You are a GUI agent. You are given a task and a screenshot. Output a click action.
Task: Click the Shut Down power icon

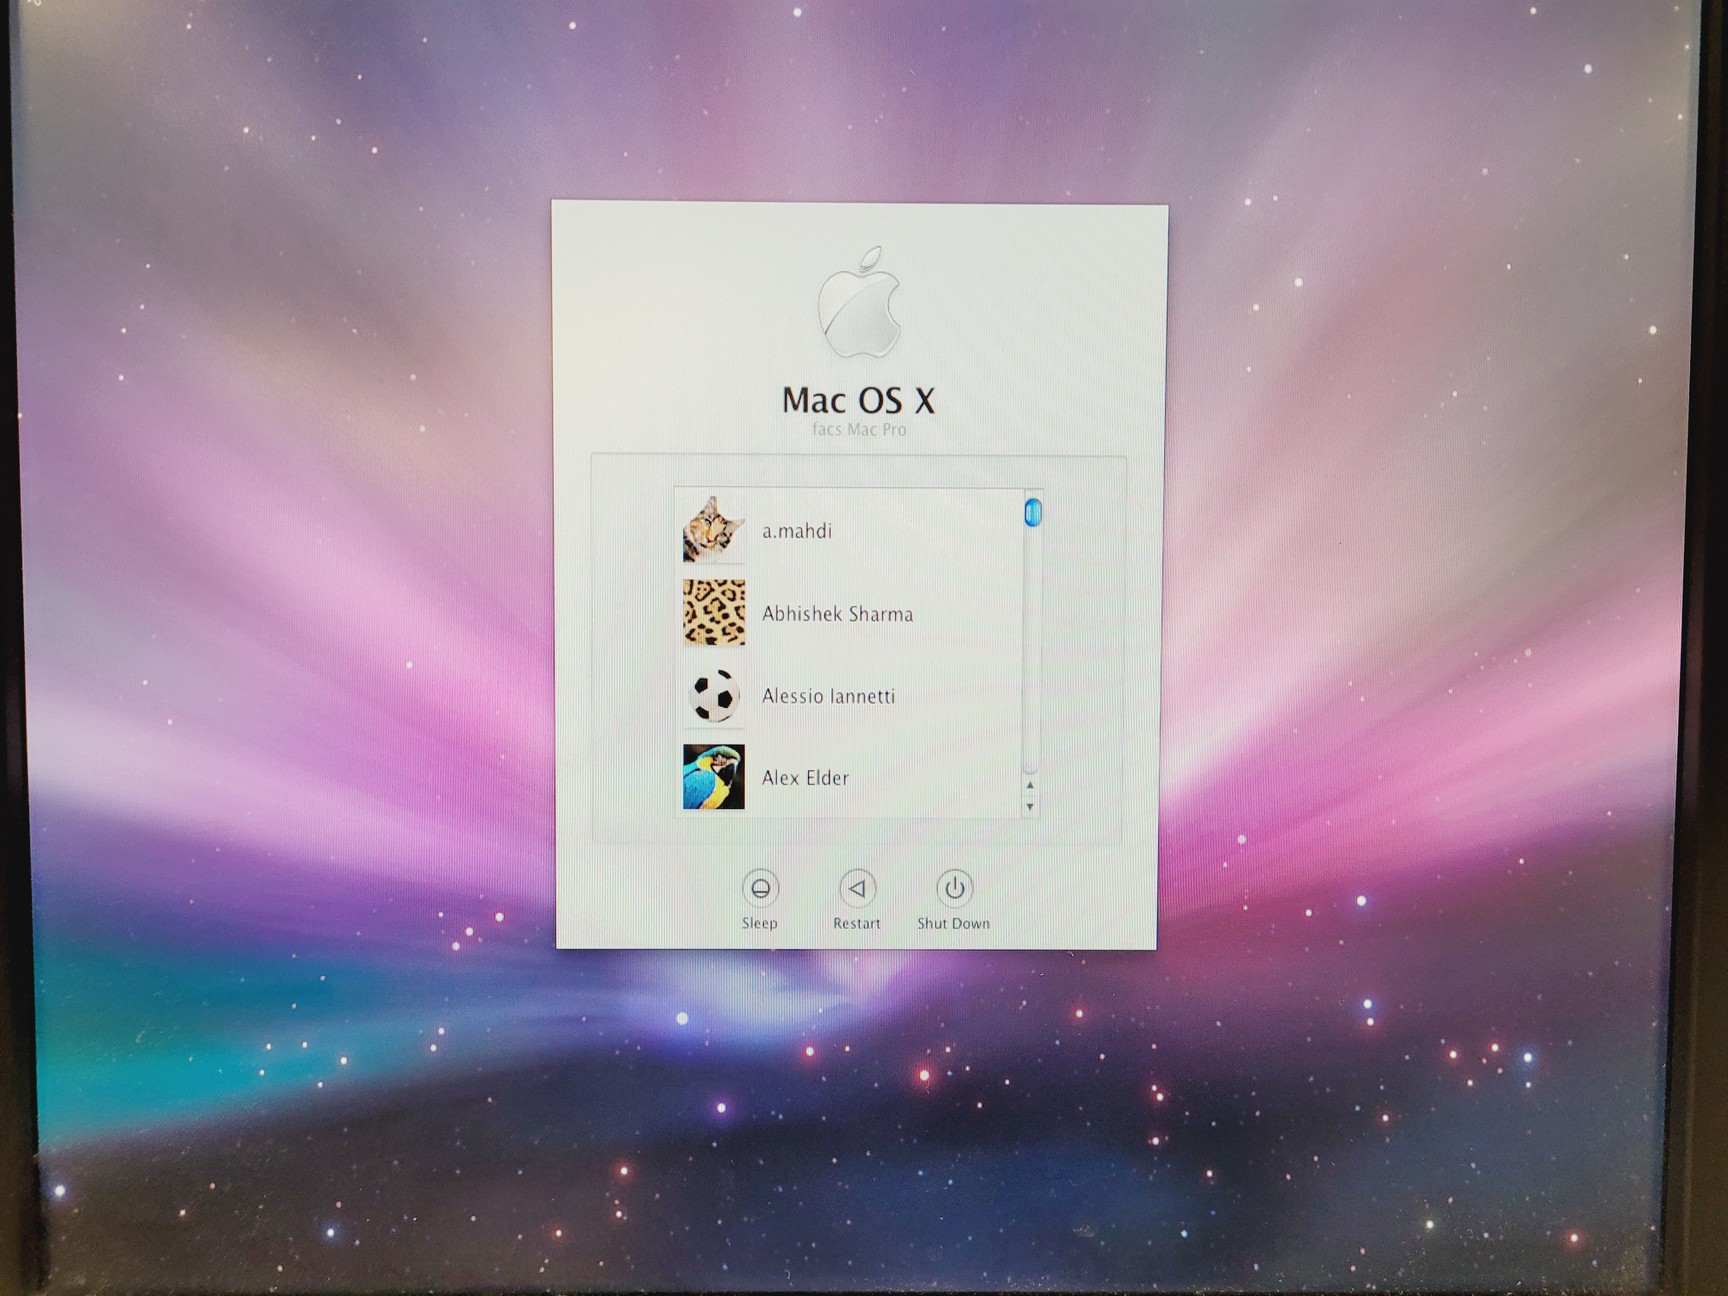[x=954, y=887]
